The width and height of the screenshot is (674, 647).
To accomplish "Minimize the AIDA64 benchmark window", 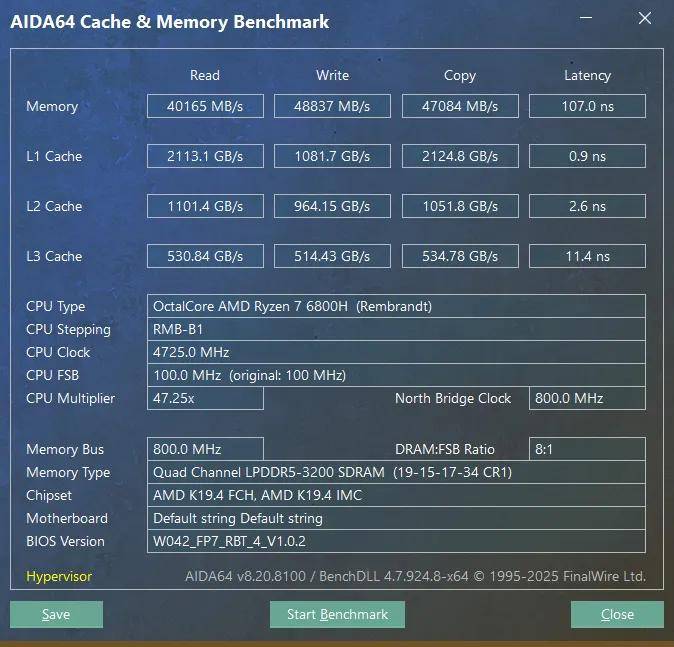I will [x=586, y=18].
